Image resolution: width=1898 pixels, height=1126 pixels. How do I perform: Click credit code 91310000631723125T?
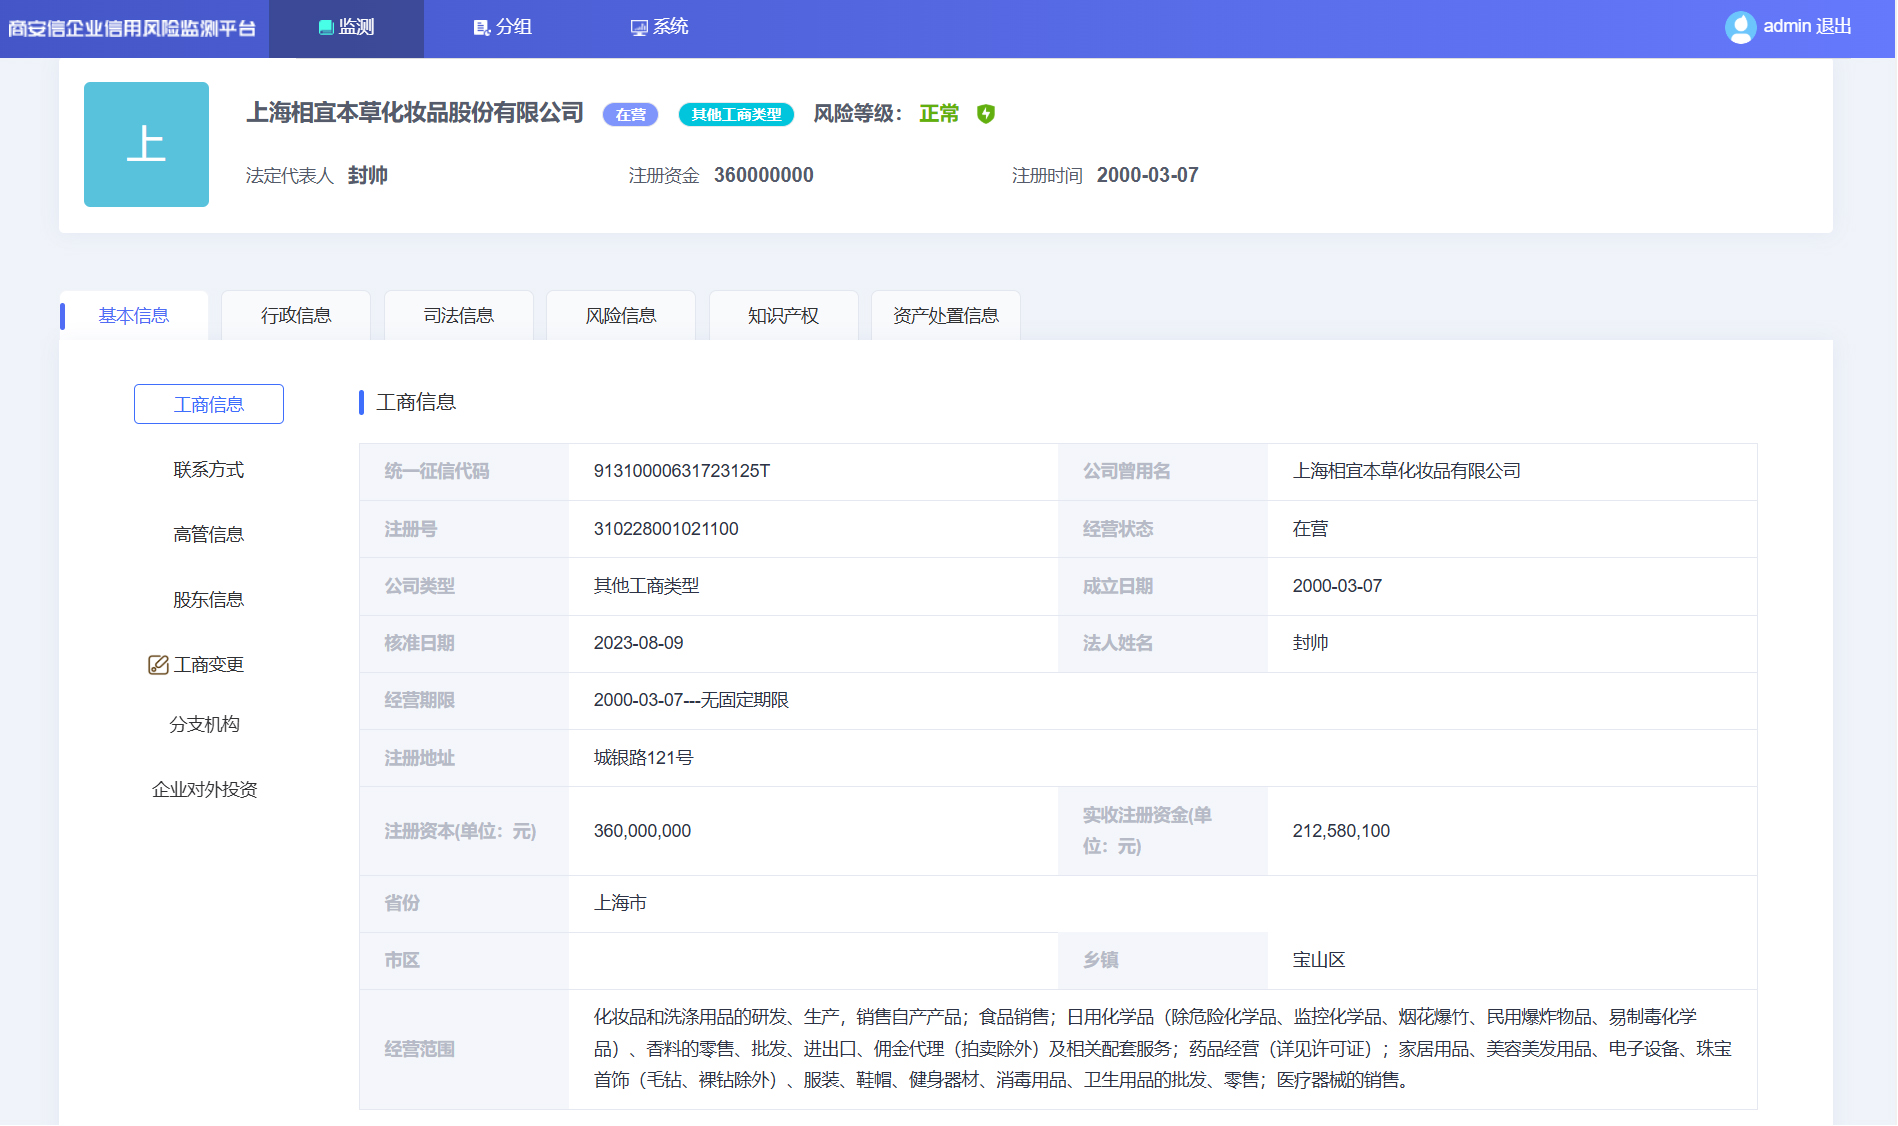tap(682, 471)
